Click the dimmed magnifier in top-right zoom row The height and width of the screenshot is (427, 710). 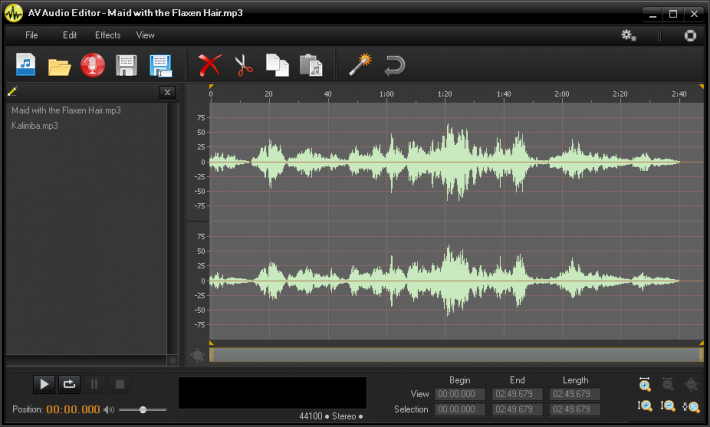click(691, 384)
